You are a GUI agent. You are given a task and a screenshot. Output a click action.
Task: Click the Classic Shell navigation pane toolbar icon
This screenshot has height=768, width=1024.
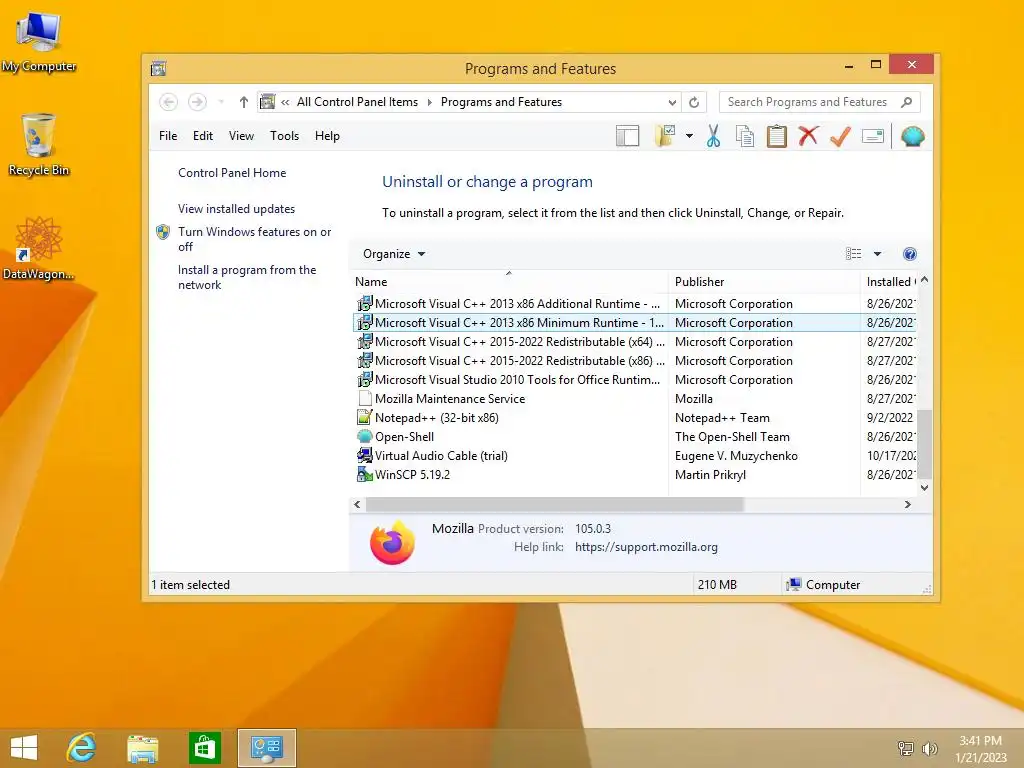point(627,136)
